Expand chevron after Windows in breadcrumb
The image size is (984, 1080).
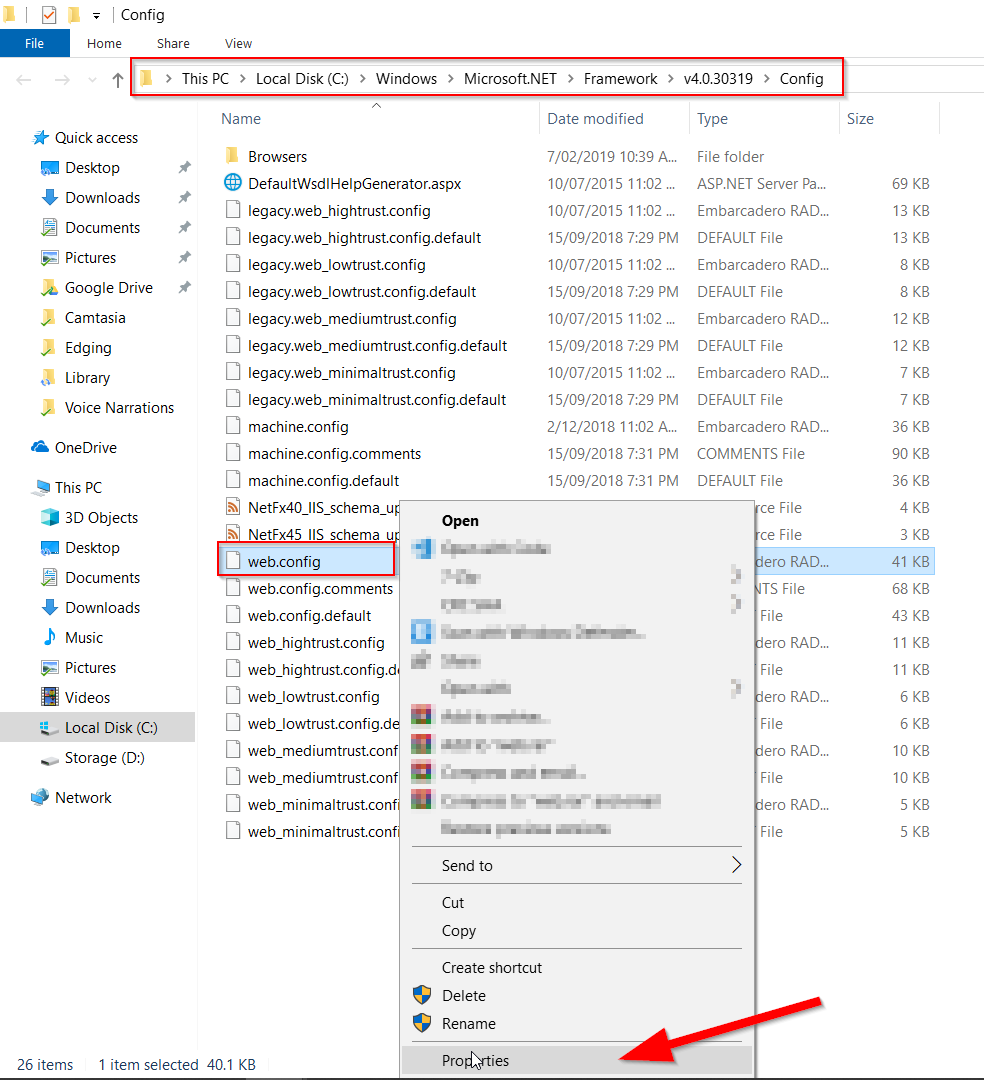point(450,79)
